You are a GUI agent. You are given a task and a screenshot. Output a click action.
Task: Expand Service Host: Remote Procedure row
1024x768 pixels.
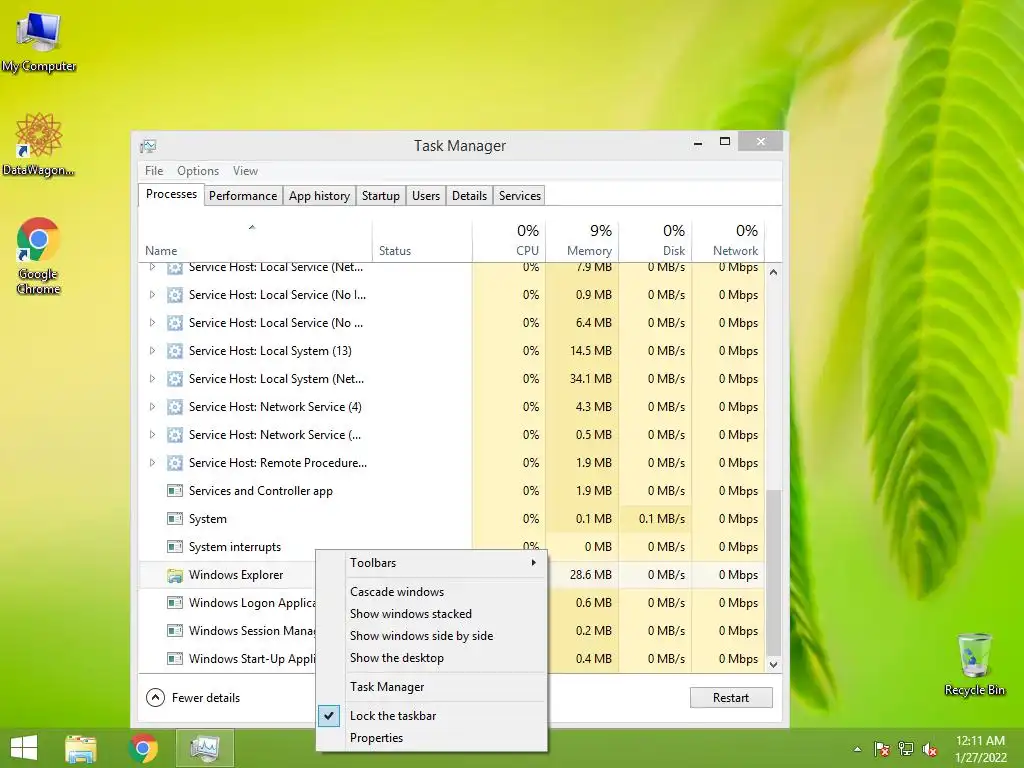(x=152, y=463)
